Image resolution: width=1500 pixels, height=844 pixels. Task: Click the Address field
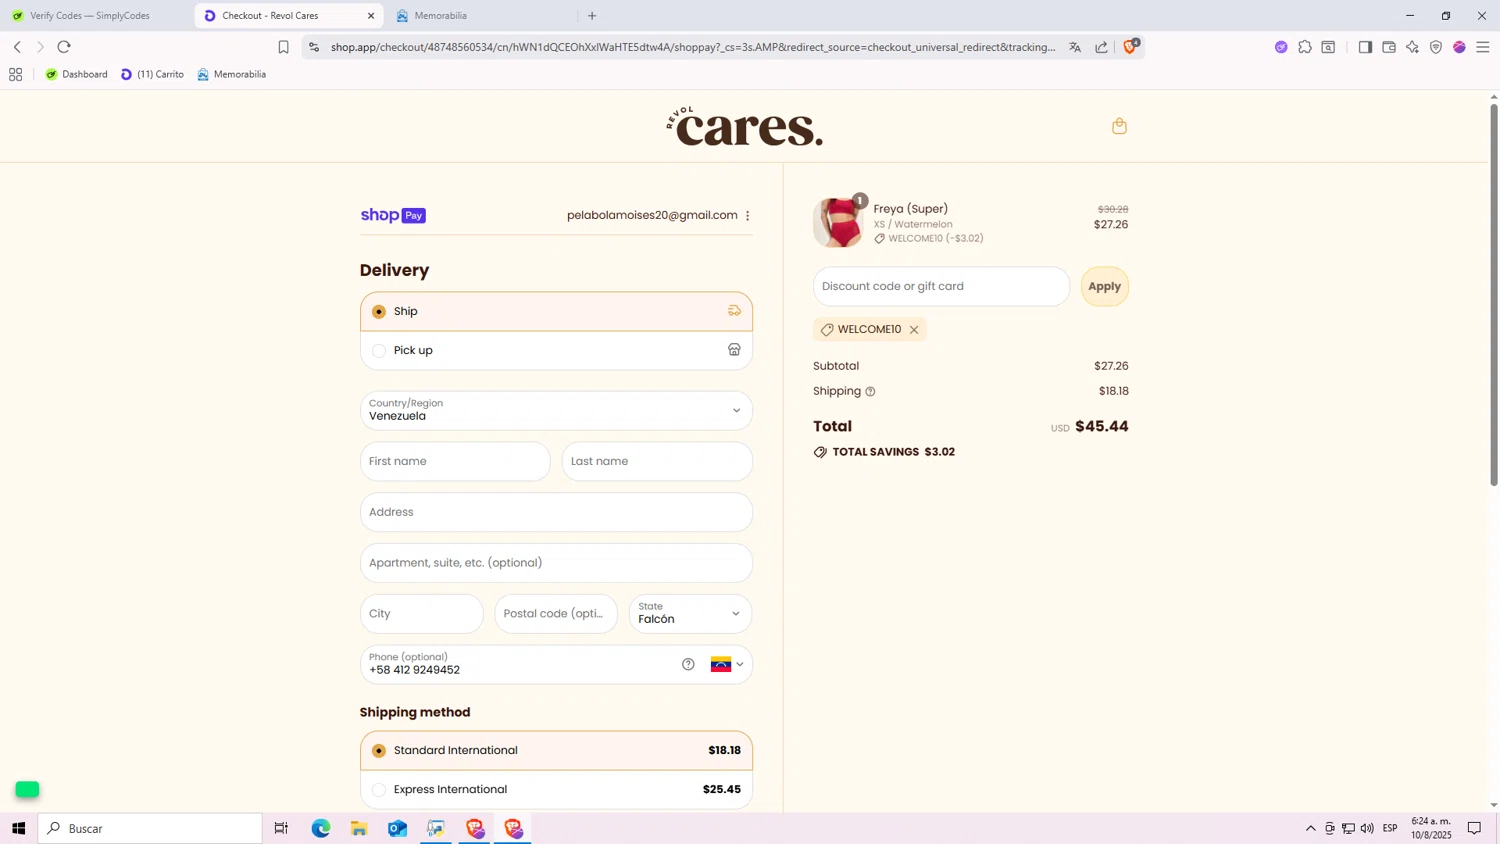(x=556, y=513)
